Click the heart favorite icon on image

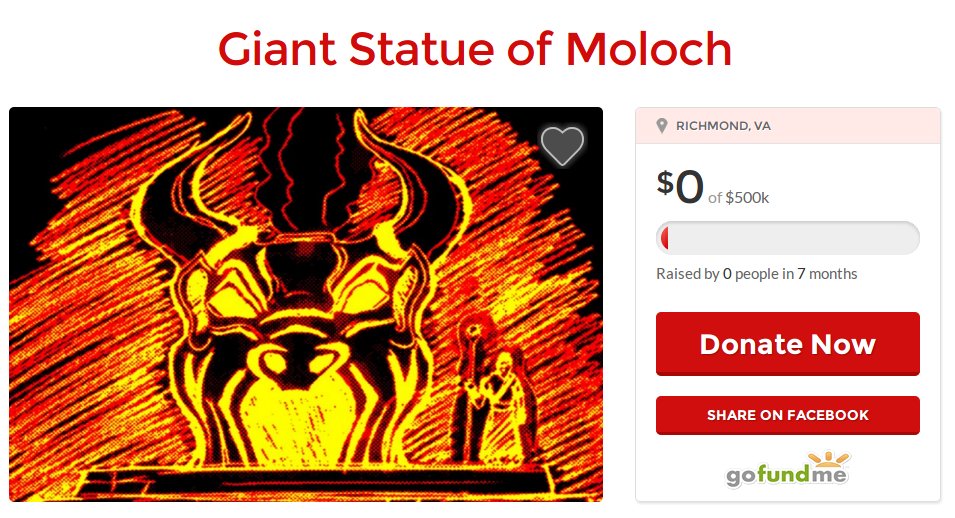(x=562, y=146)
